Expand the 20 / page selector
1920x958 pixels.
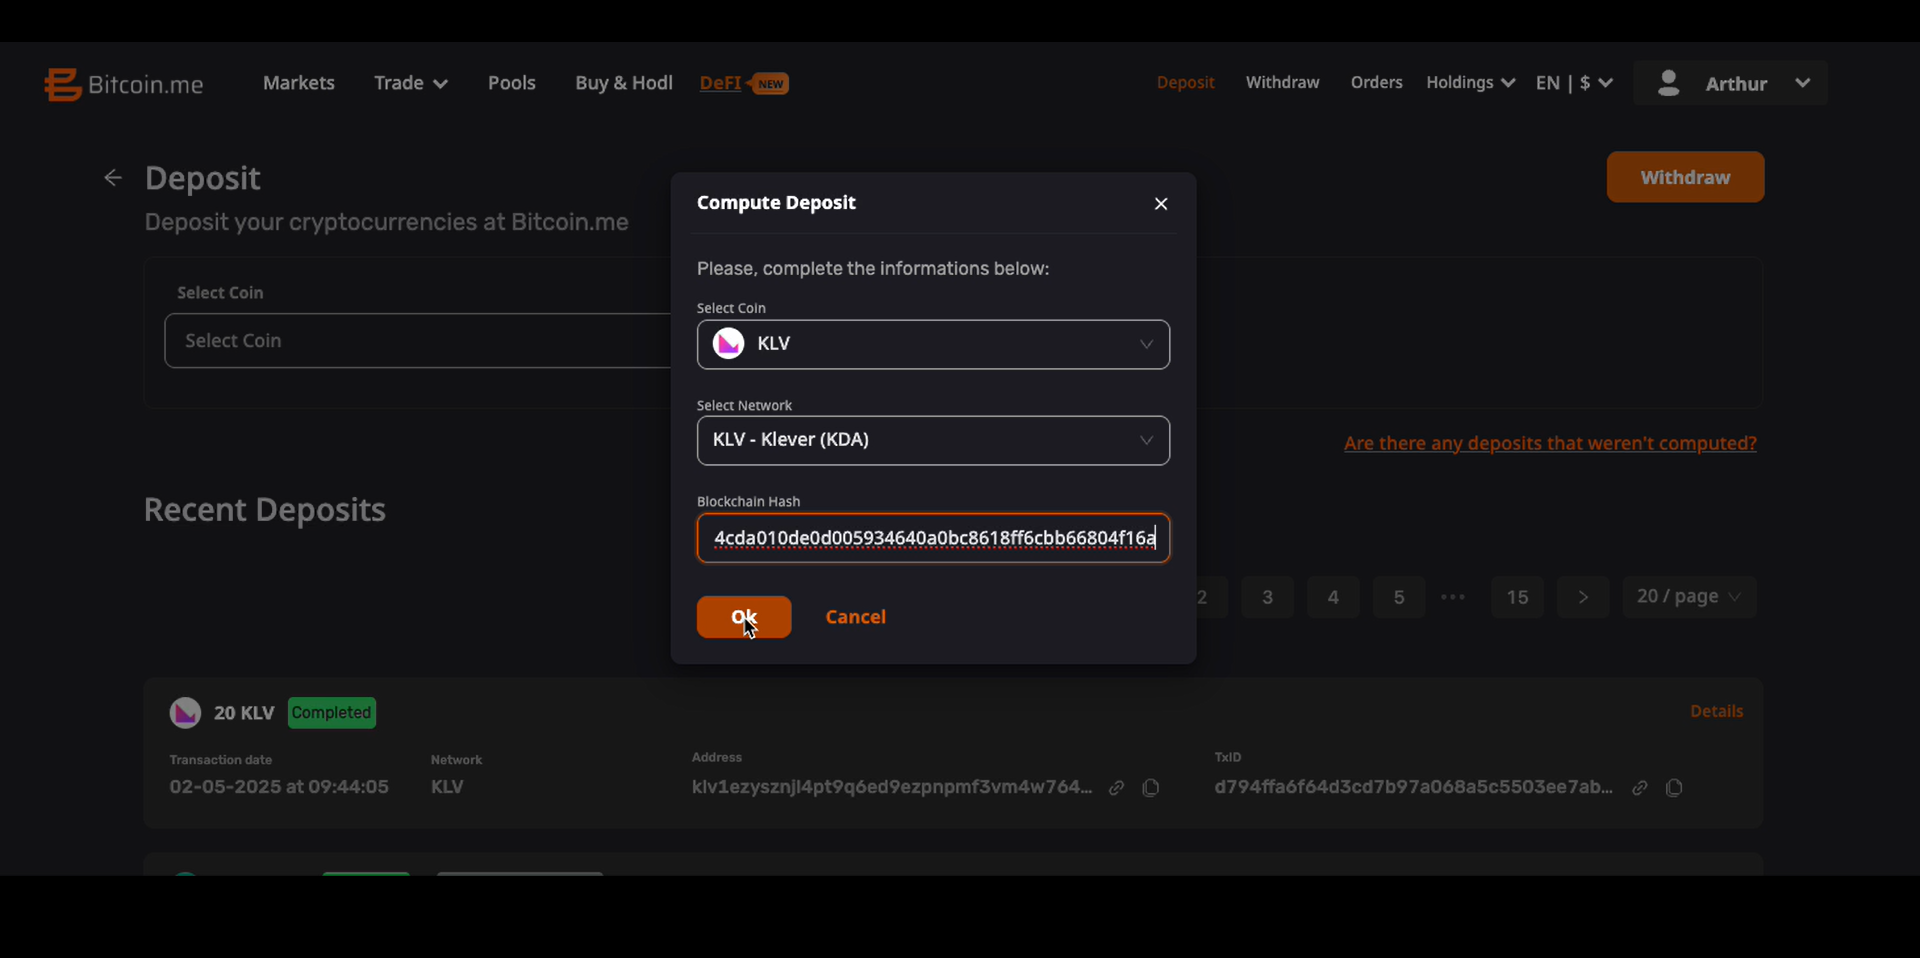pos(1689,597)
